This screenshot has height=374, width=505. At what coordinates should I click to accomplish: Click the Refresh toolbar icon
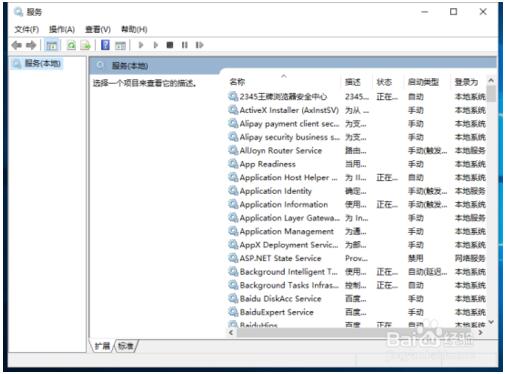pyautogui.click(x=71, y=45)
